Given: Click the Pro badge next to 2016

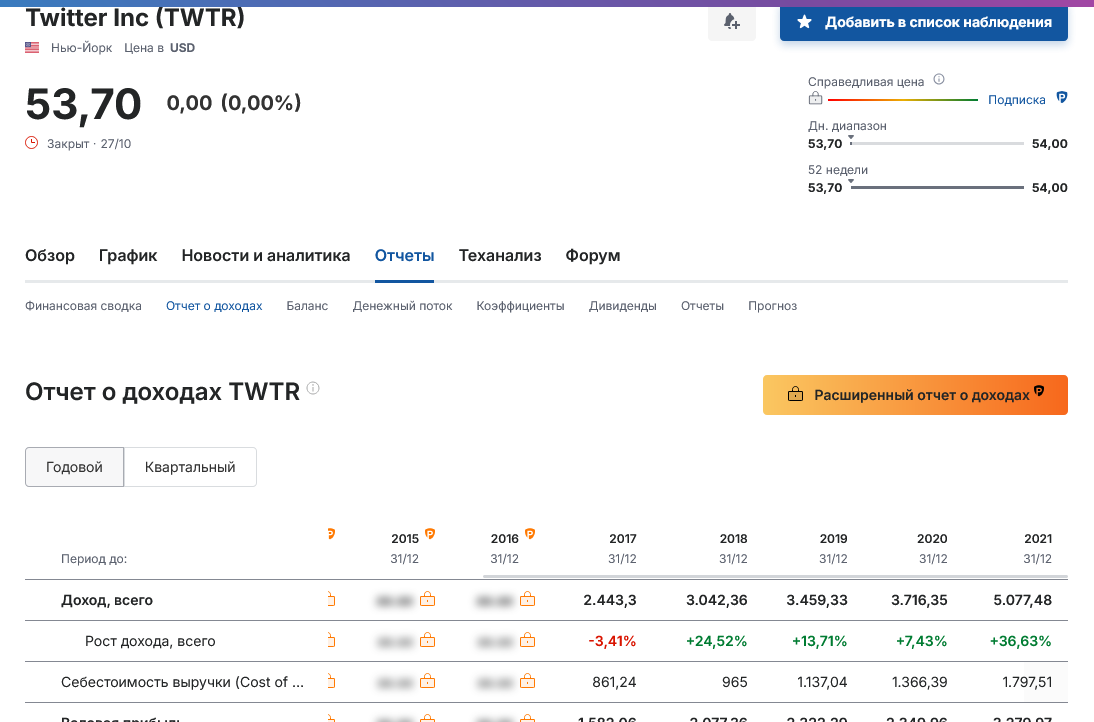Looking at the screenshot, I should pos(530,534).
